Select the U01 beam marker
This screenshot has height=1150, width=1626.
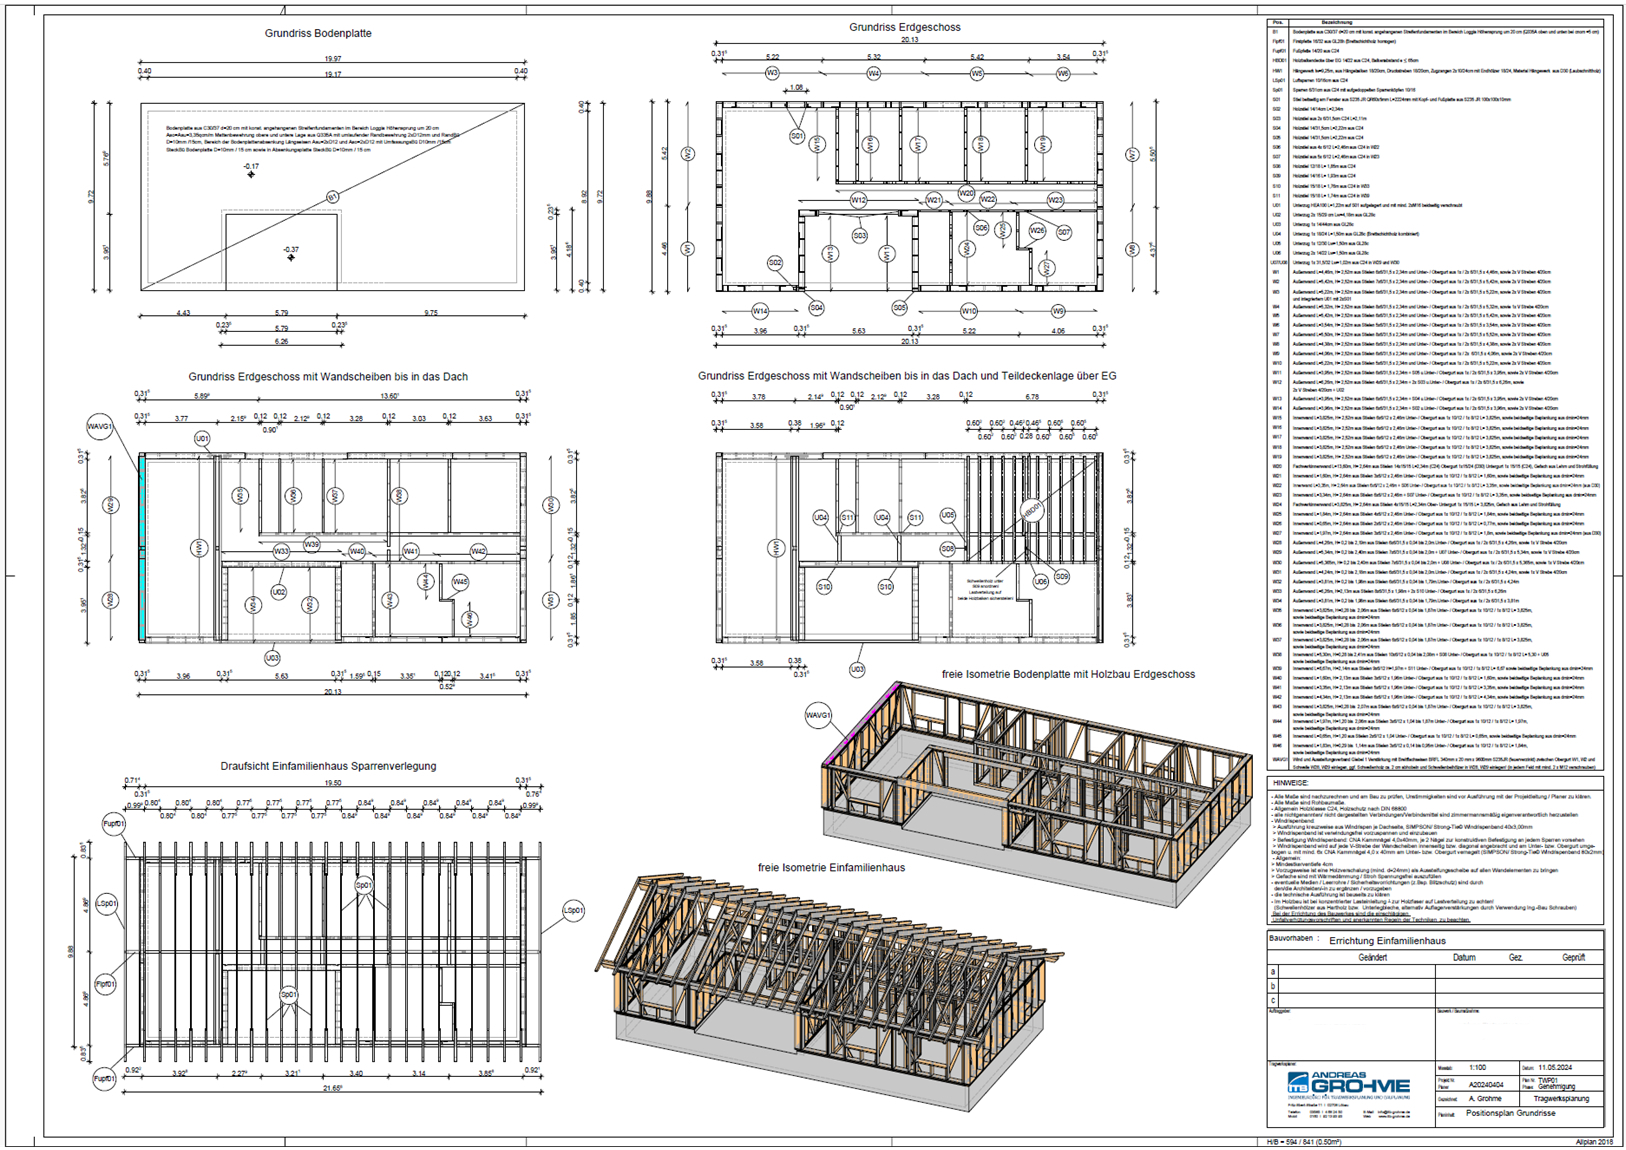pyautogui.click(x=202, y=438)
